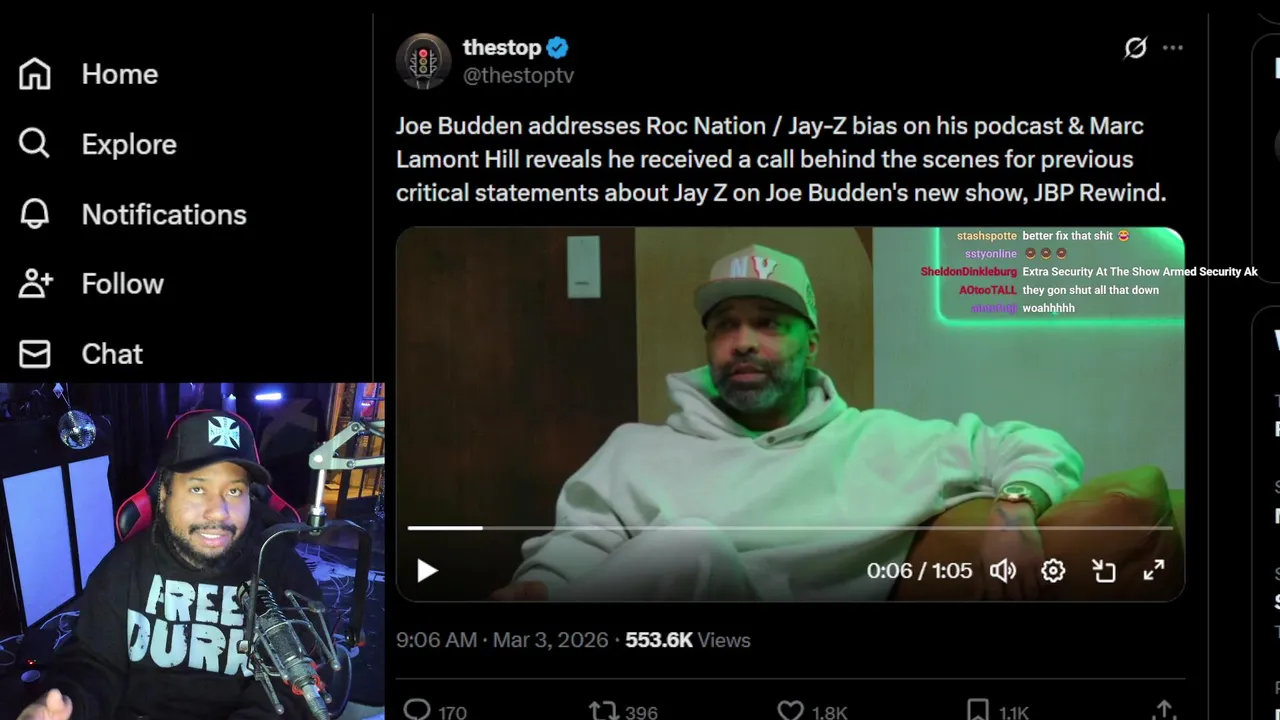
Task: Open video settings gear menu
Action: (x=1053, y=571)
